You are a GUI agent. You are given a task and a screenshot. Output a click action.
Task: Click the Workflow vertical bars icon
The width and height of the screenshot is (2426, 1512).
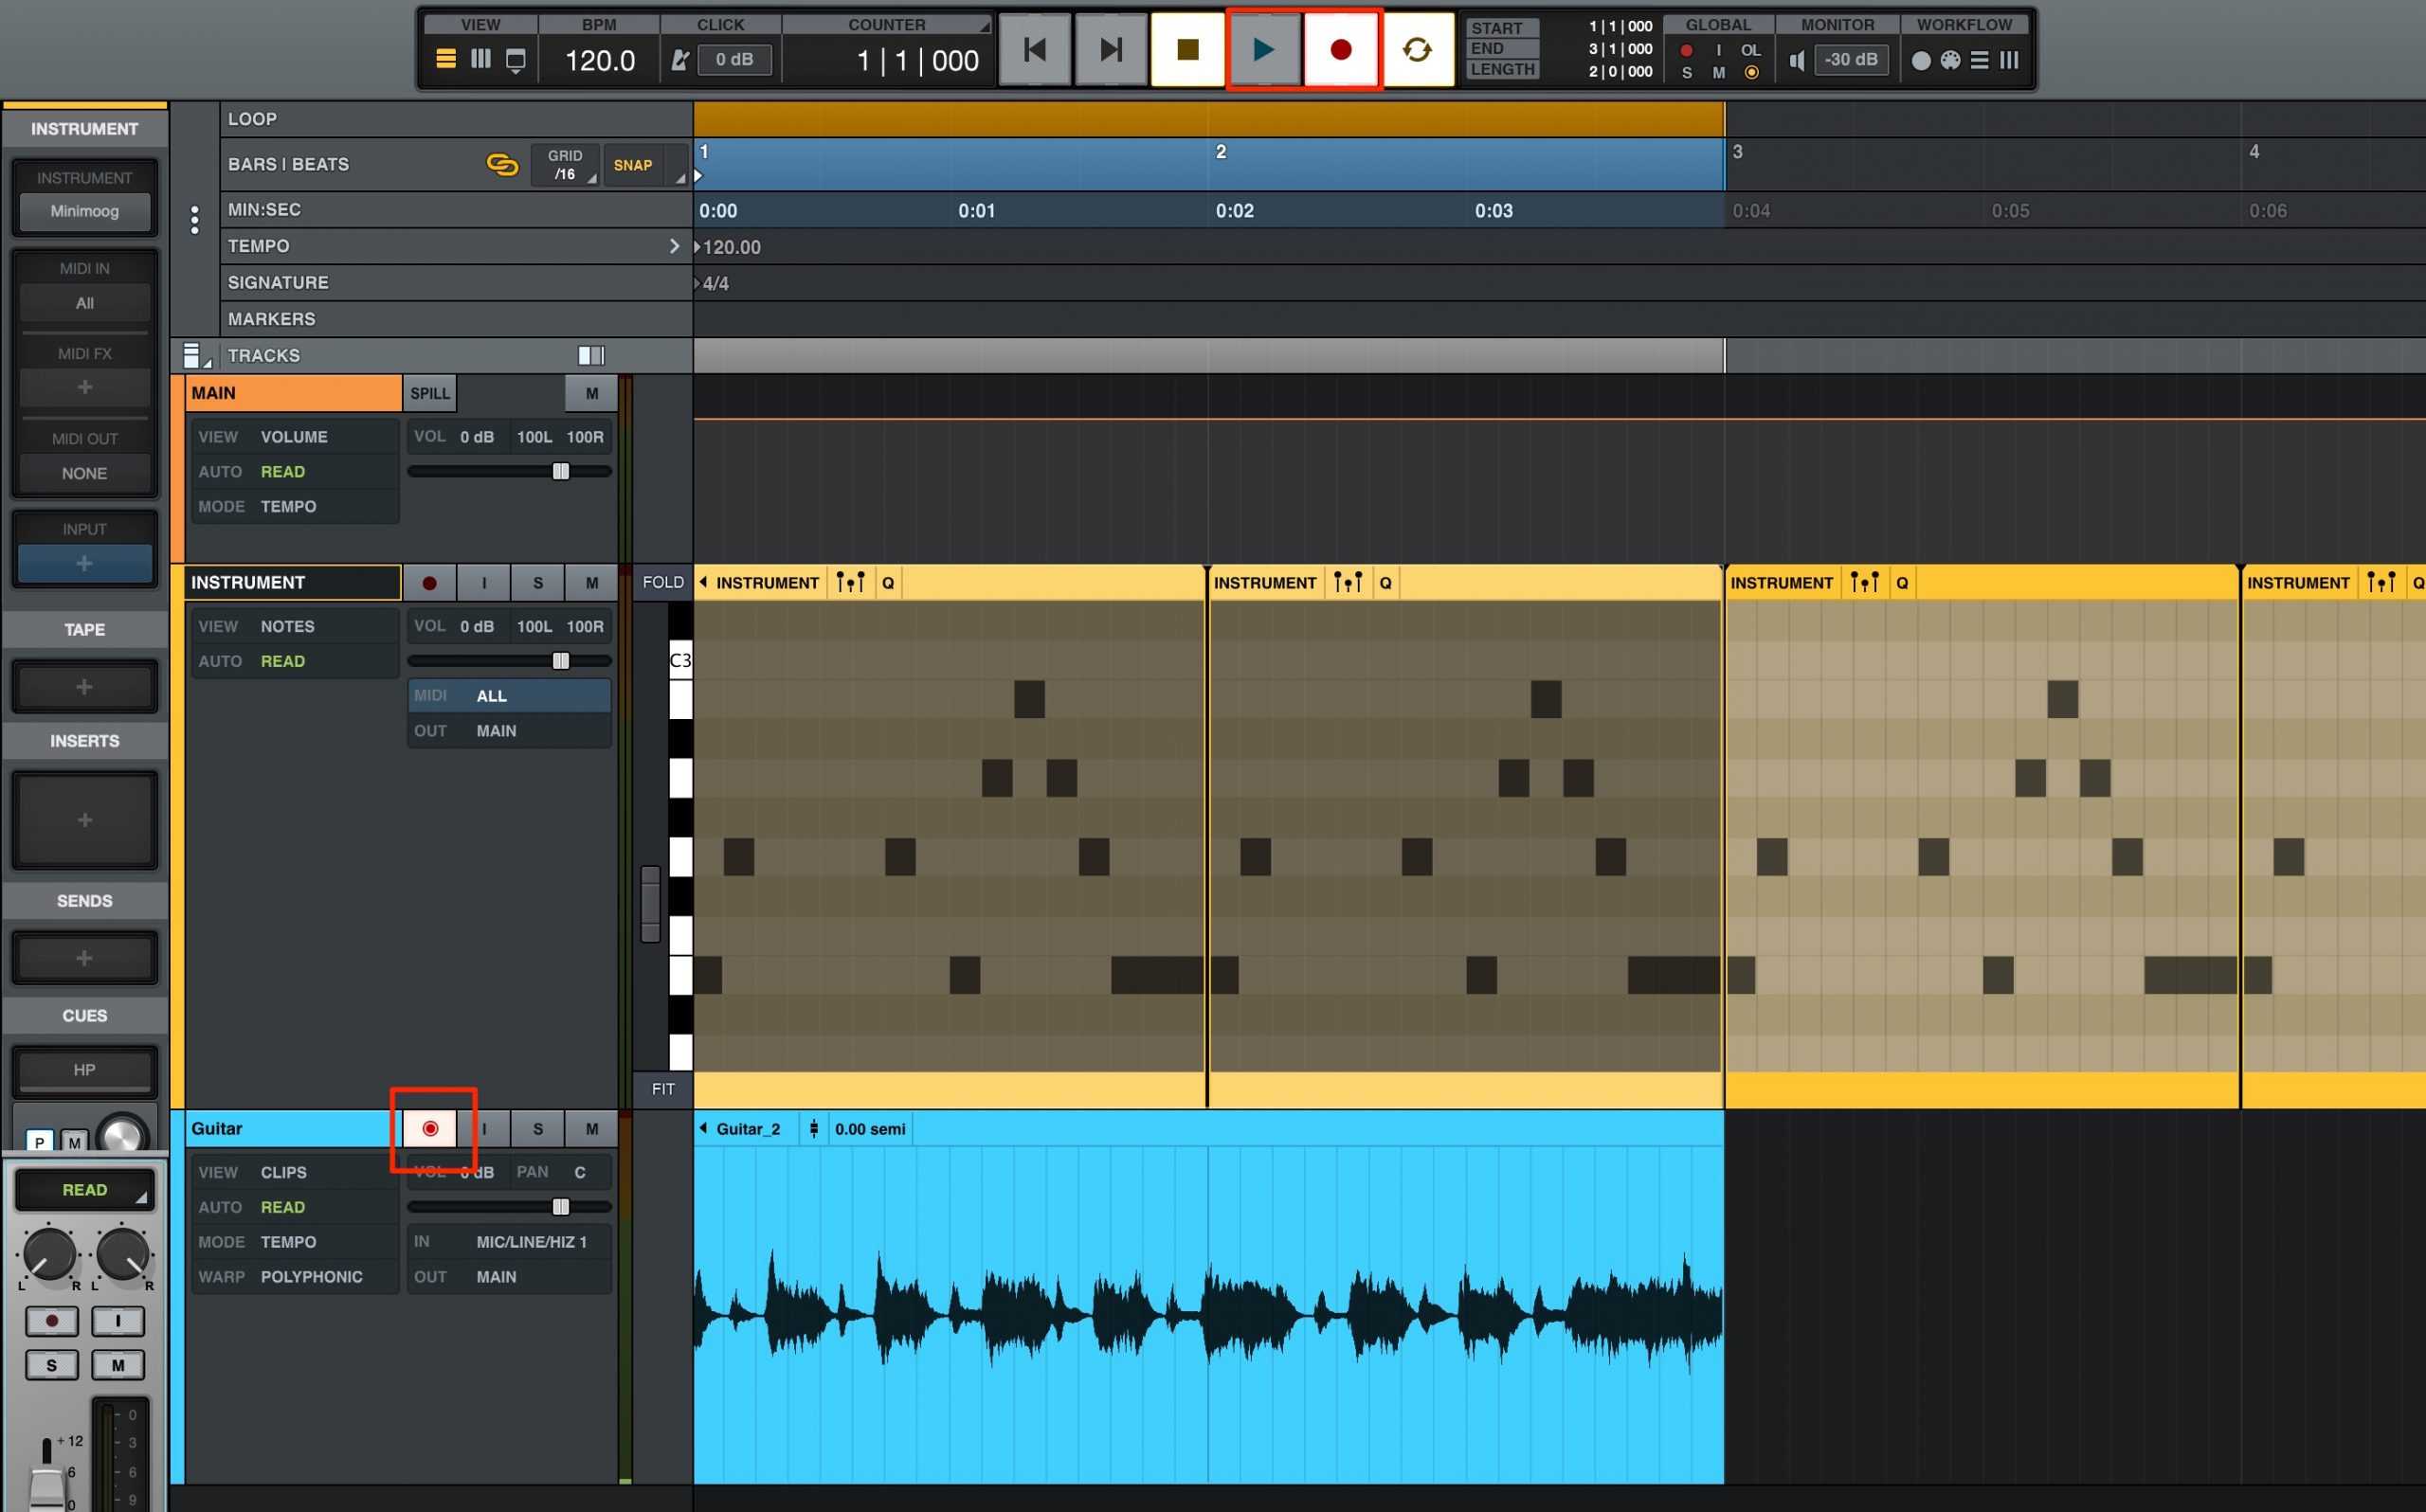(2008, 60)
